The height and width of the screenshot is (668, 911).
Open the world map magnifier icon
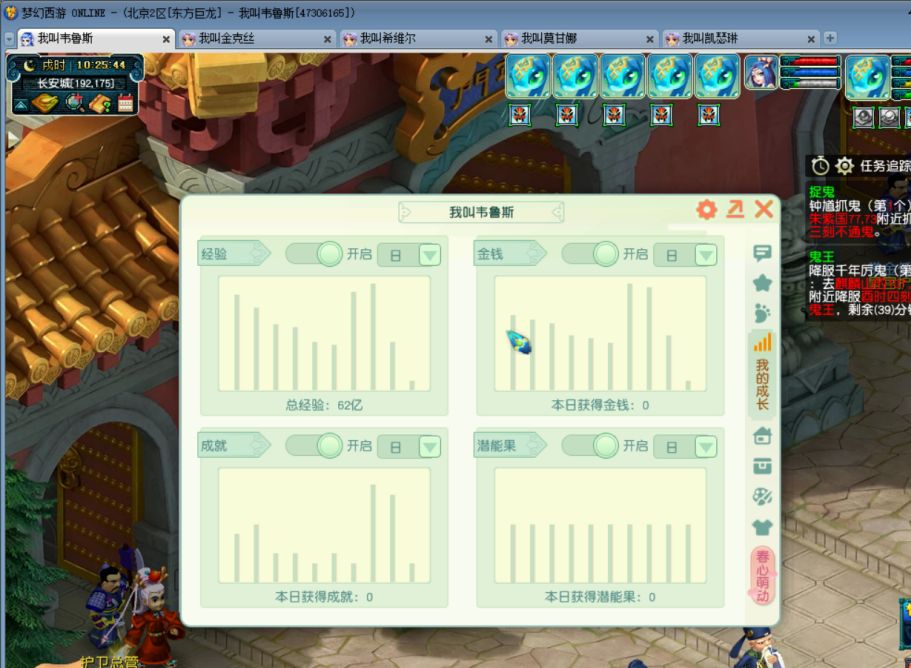pos(75,103)
